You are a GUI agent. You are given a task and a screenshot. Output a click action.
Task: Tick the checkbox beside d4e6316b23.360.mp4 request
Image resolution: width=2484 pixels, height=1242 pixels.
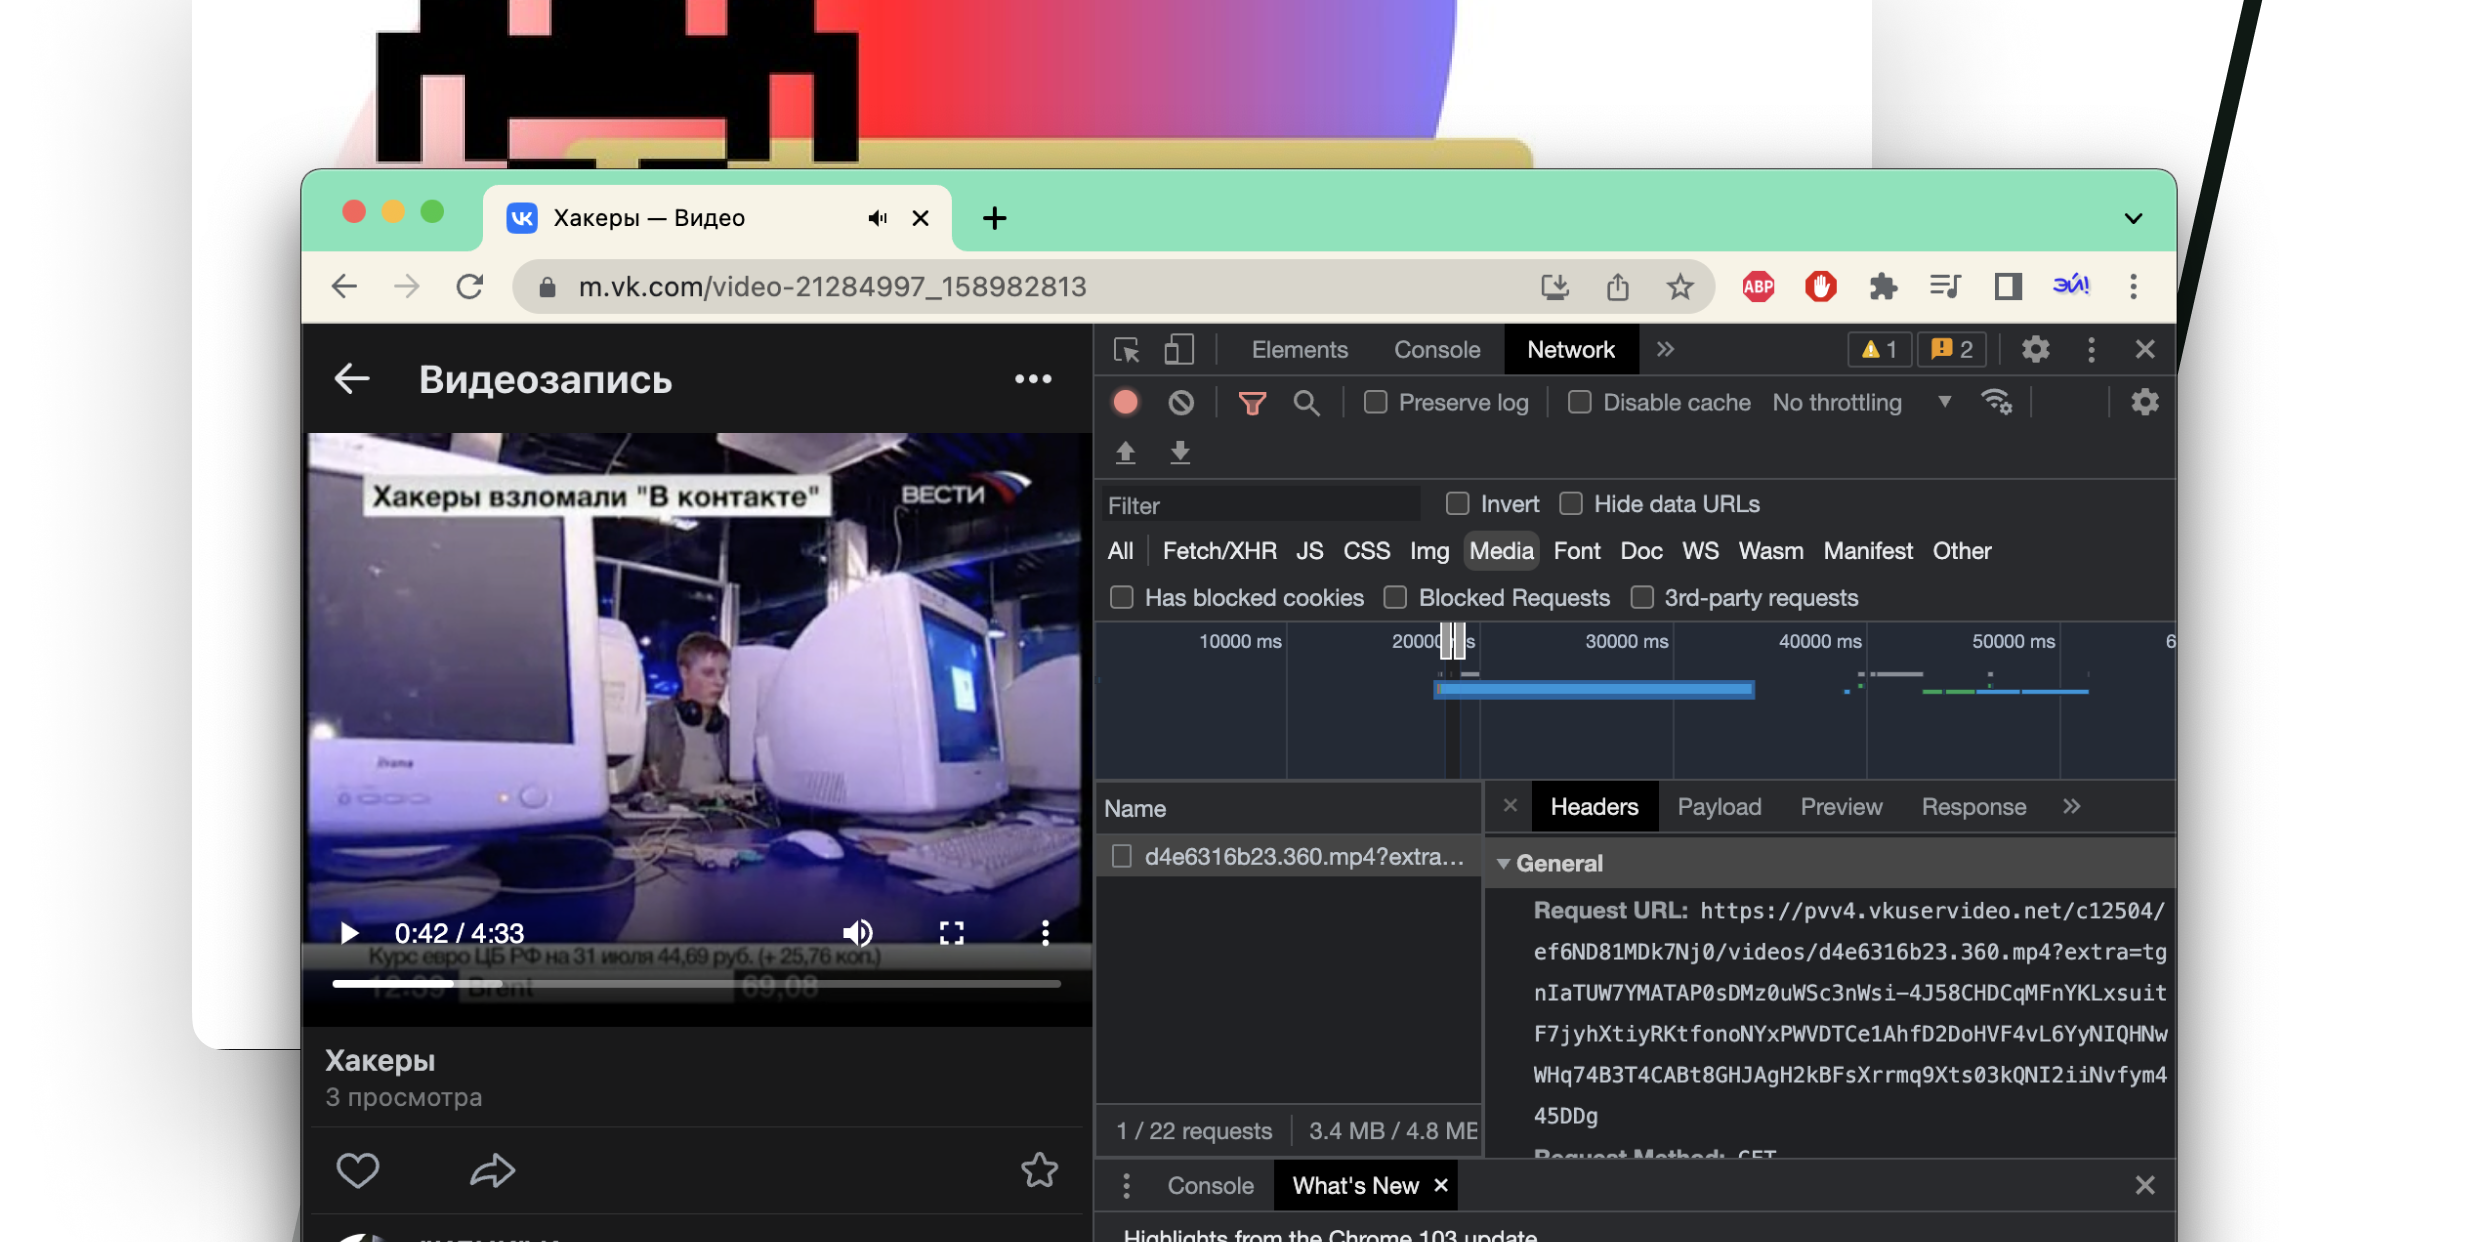click(x=1122, y=857)
